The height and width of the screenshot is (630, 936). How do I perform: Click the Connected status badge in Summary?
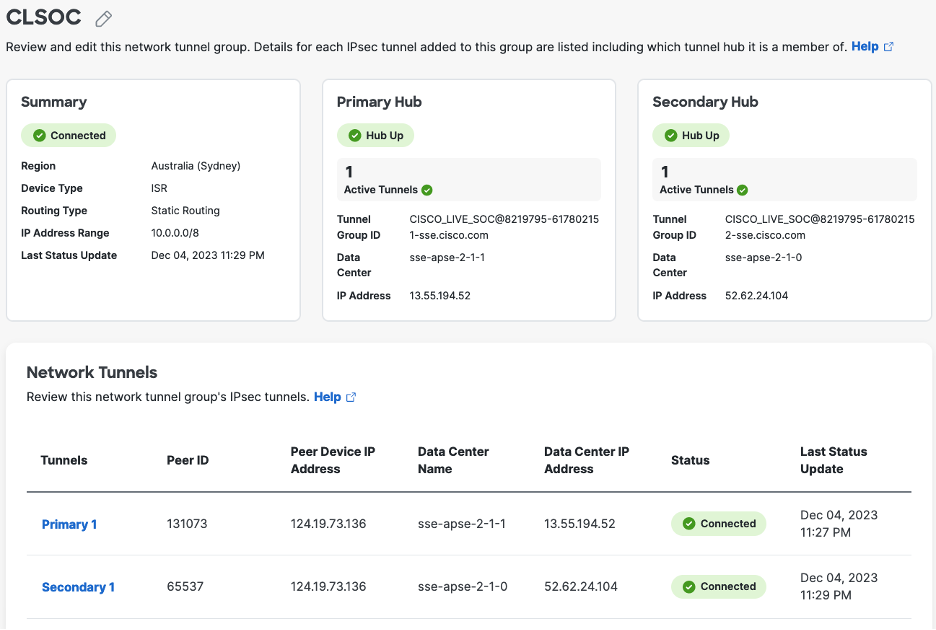(69, 135)
